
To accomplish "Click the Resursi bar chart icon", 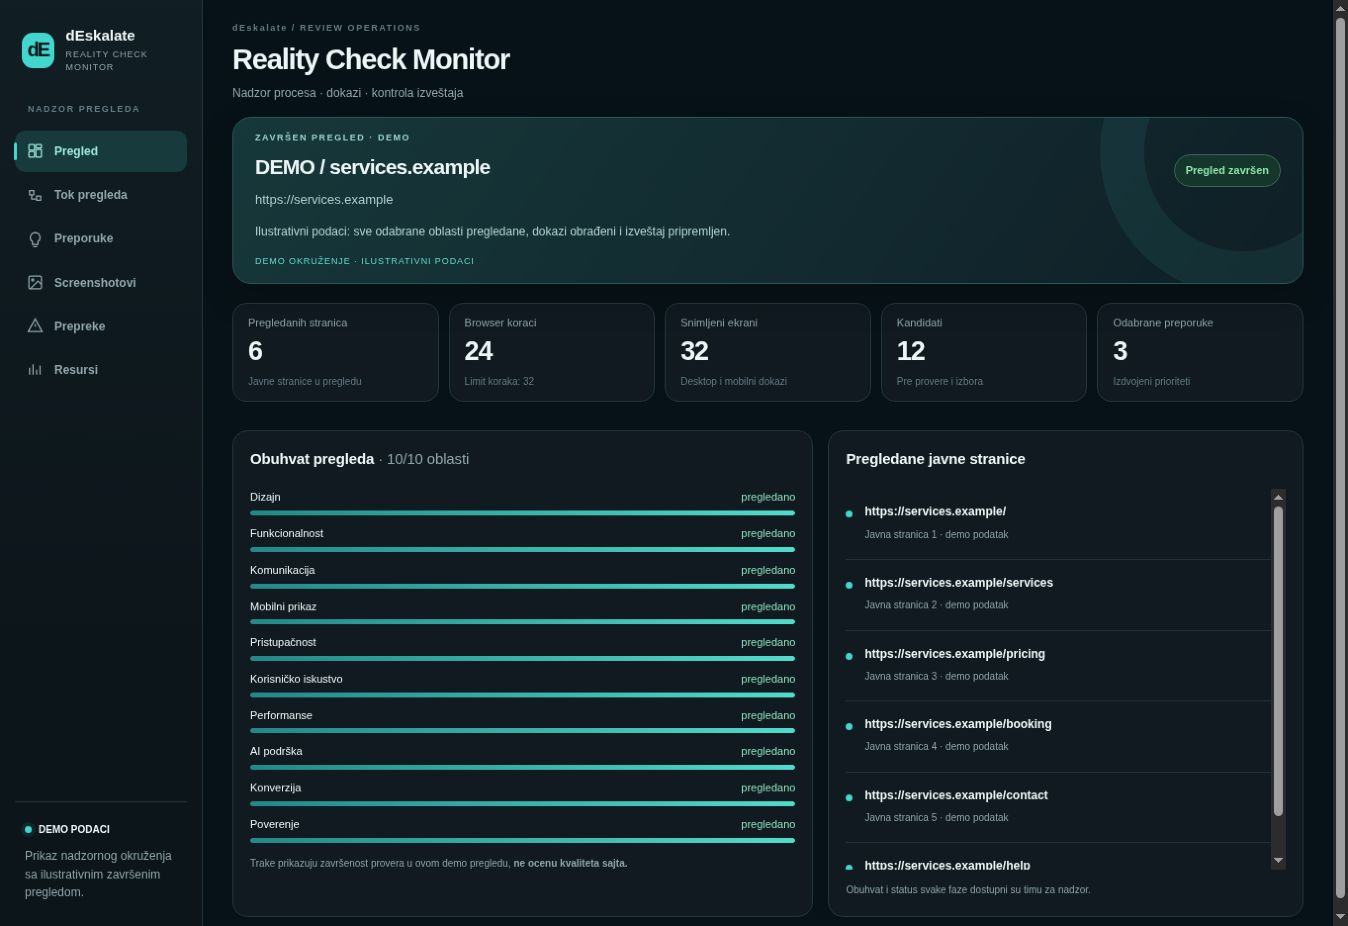I will [35, 370].
